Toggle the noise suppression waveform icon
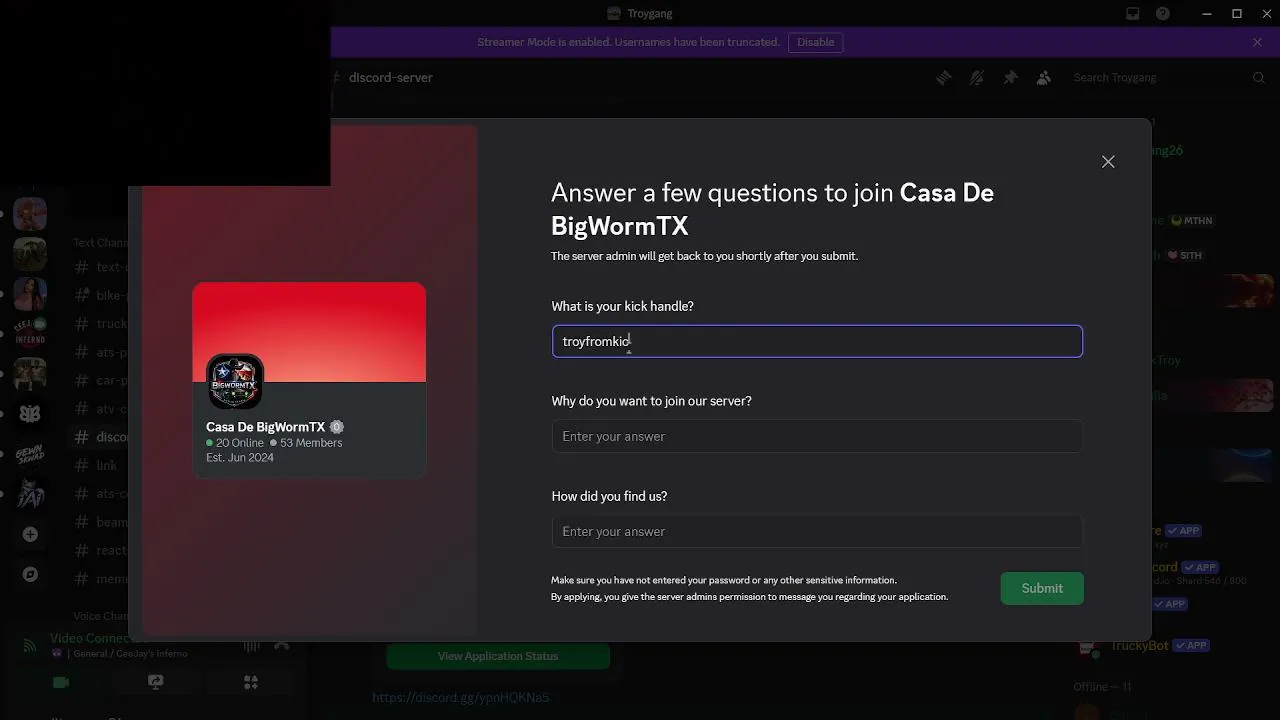1280x720 pixels. tap(251, 646)
